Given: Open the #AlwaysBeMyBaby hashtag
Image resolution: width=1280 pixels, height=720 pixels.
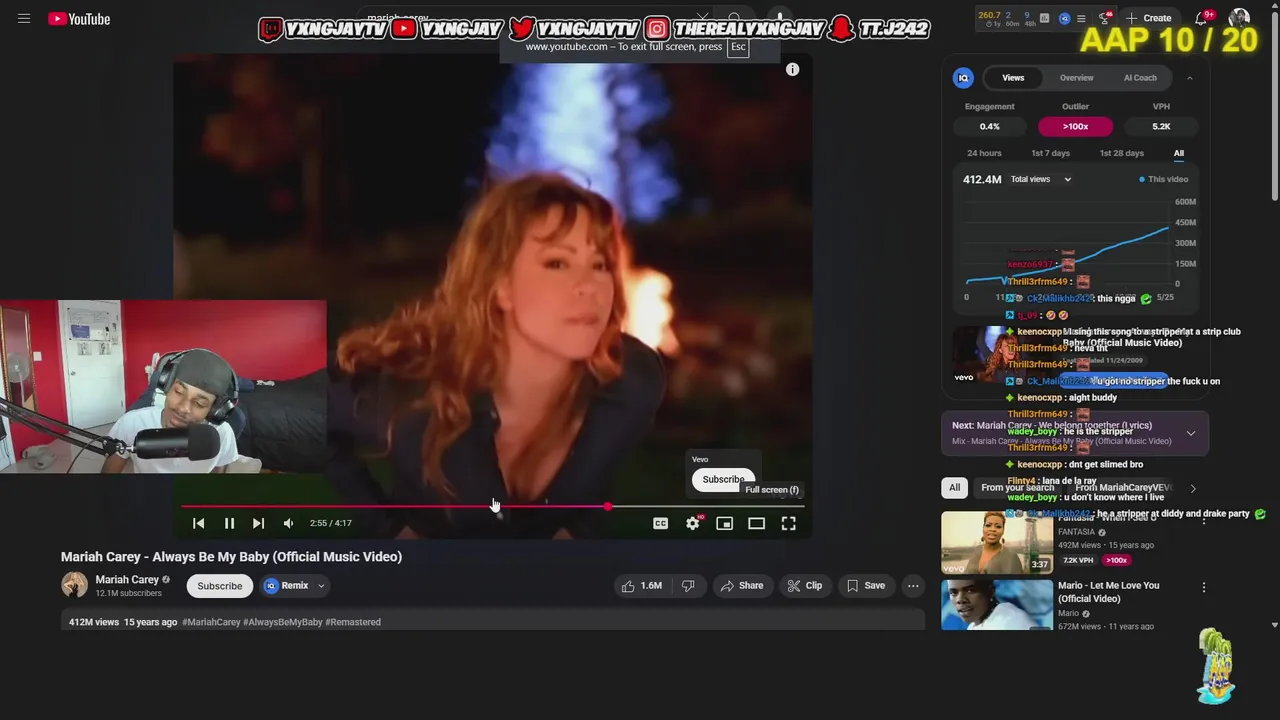Looking at the screenshot, I should (283, 622).
